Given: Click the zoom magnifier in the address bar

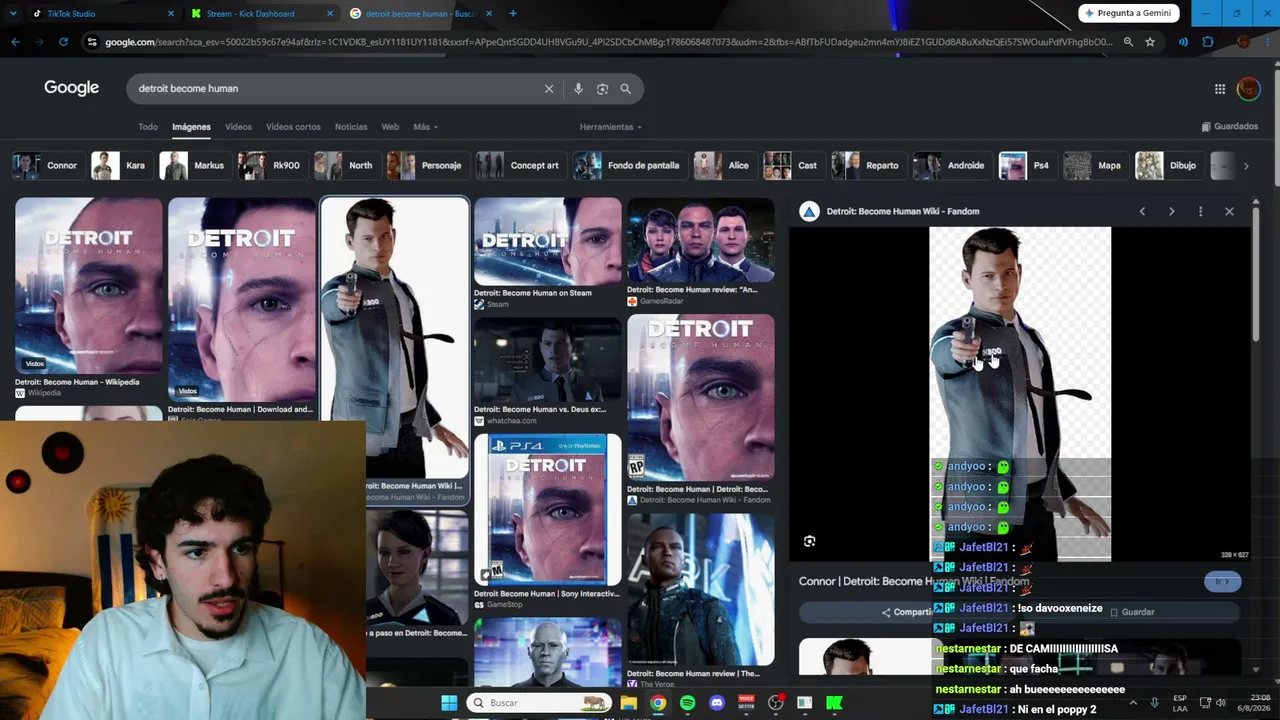Looking at the screenshot, I should click(1128, 42).
